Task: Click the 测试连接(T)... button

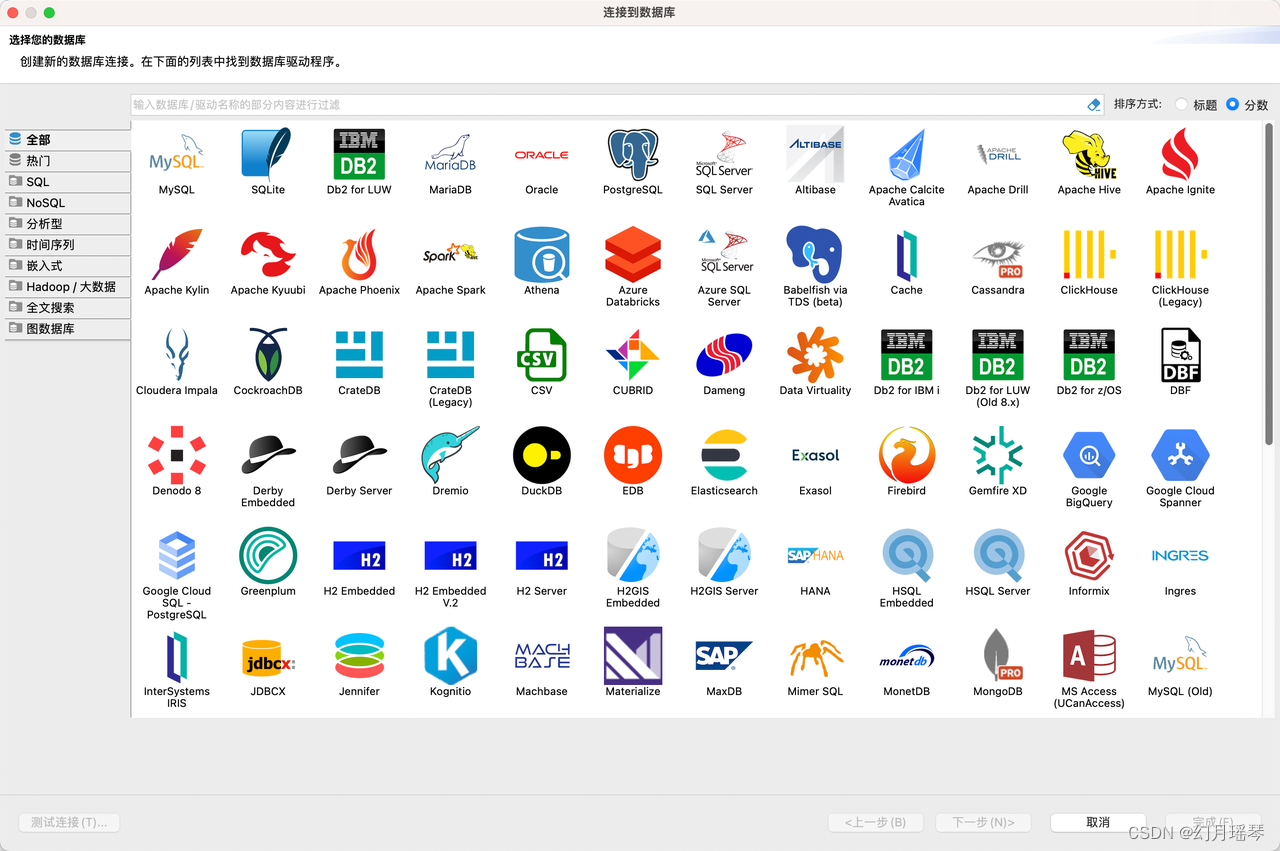Action: [69, 822]
